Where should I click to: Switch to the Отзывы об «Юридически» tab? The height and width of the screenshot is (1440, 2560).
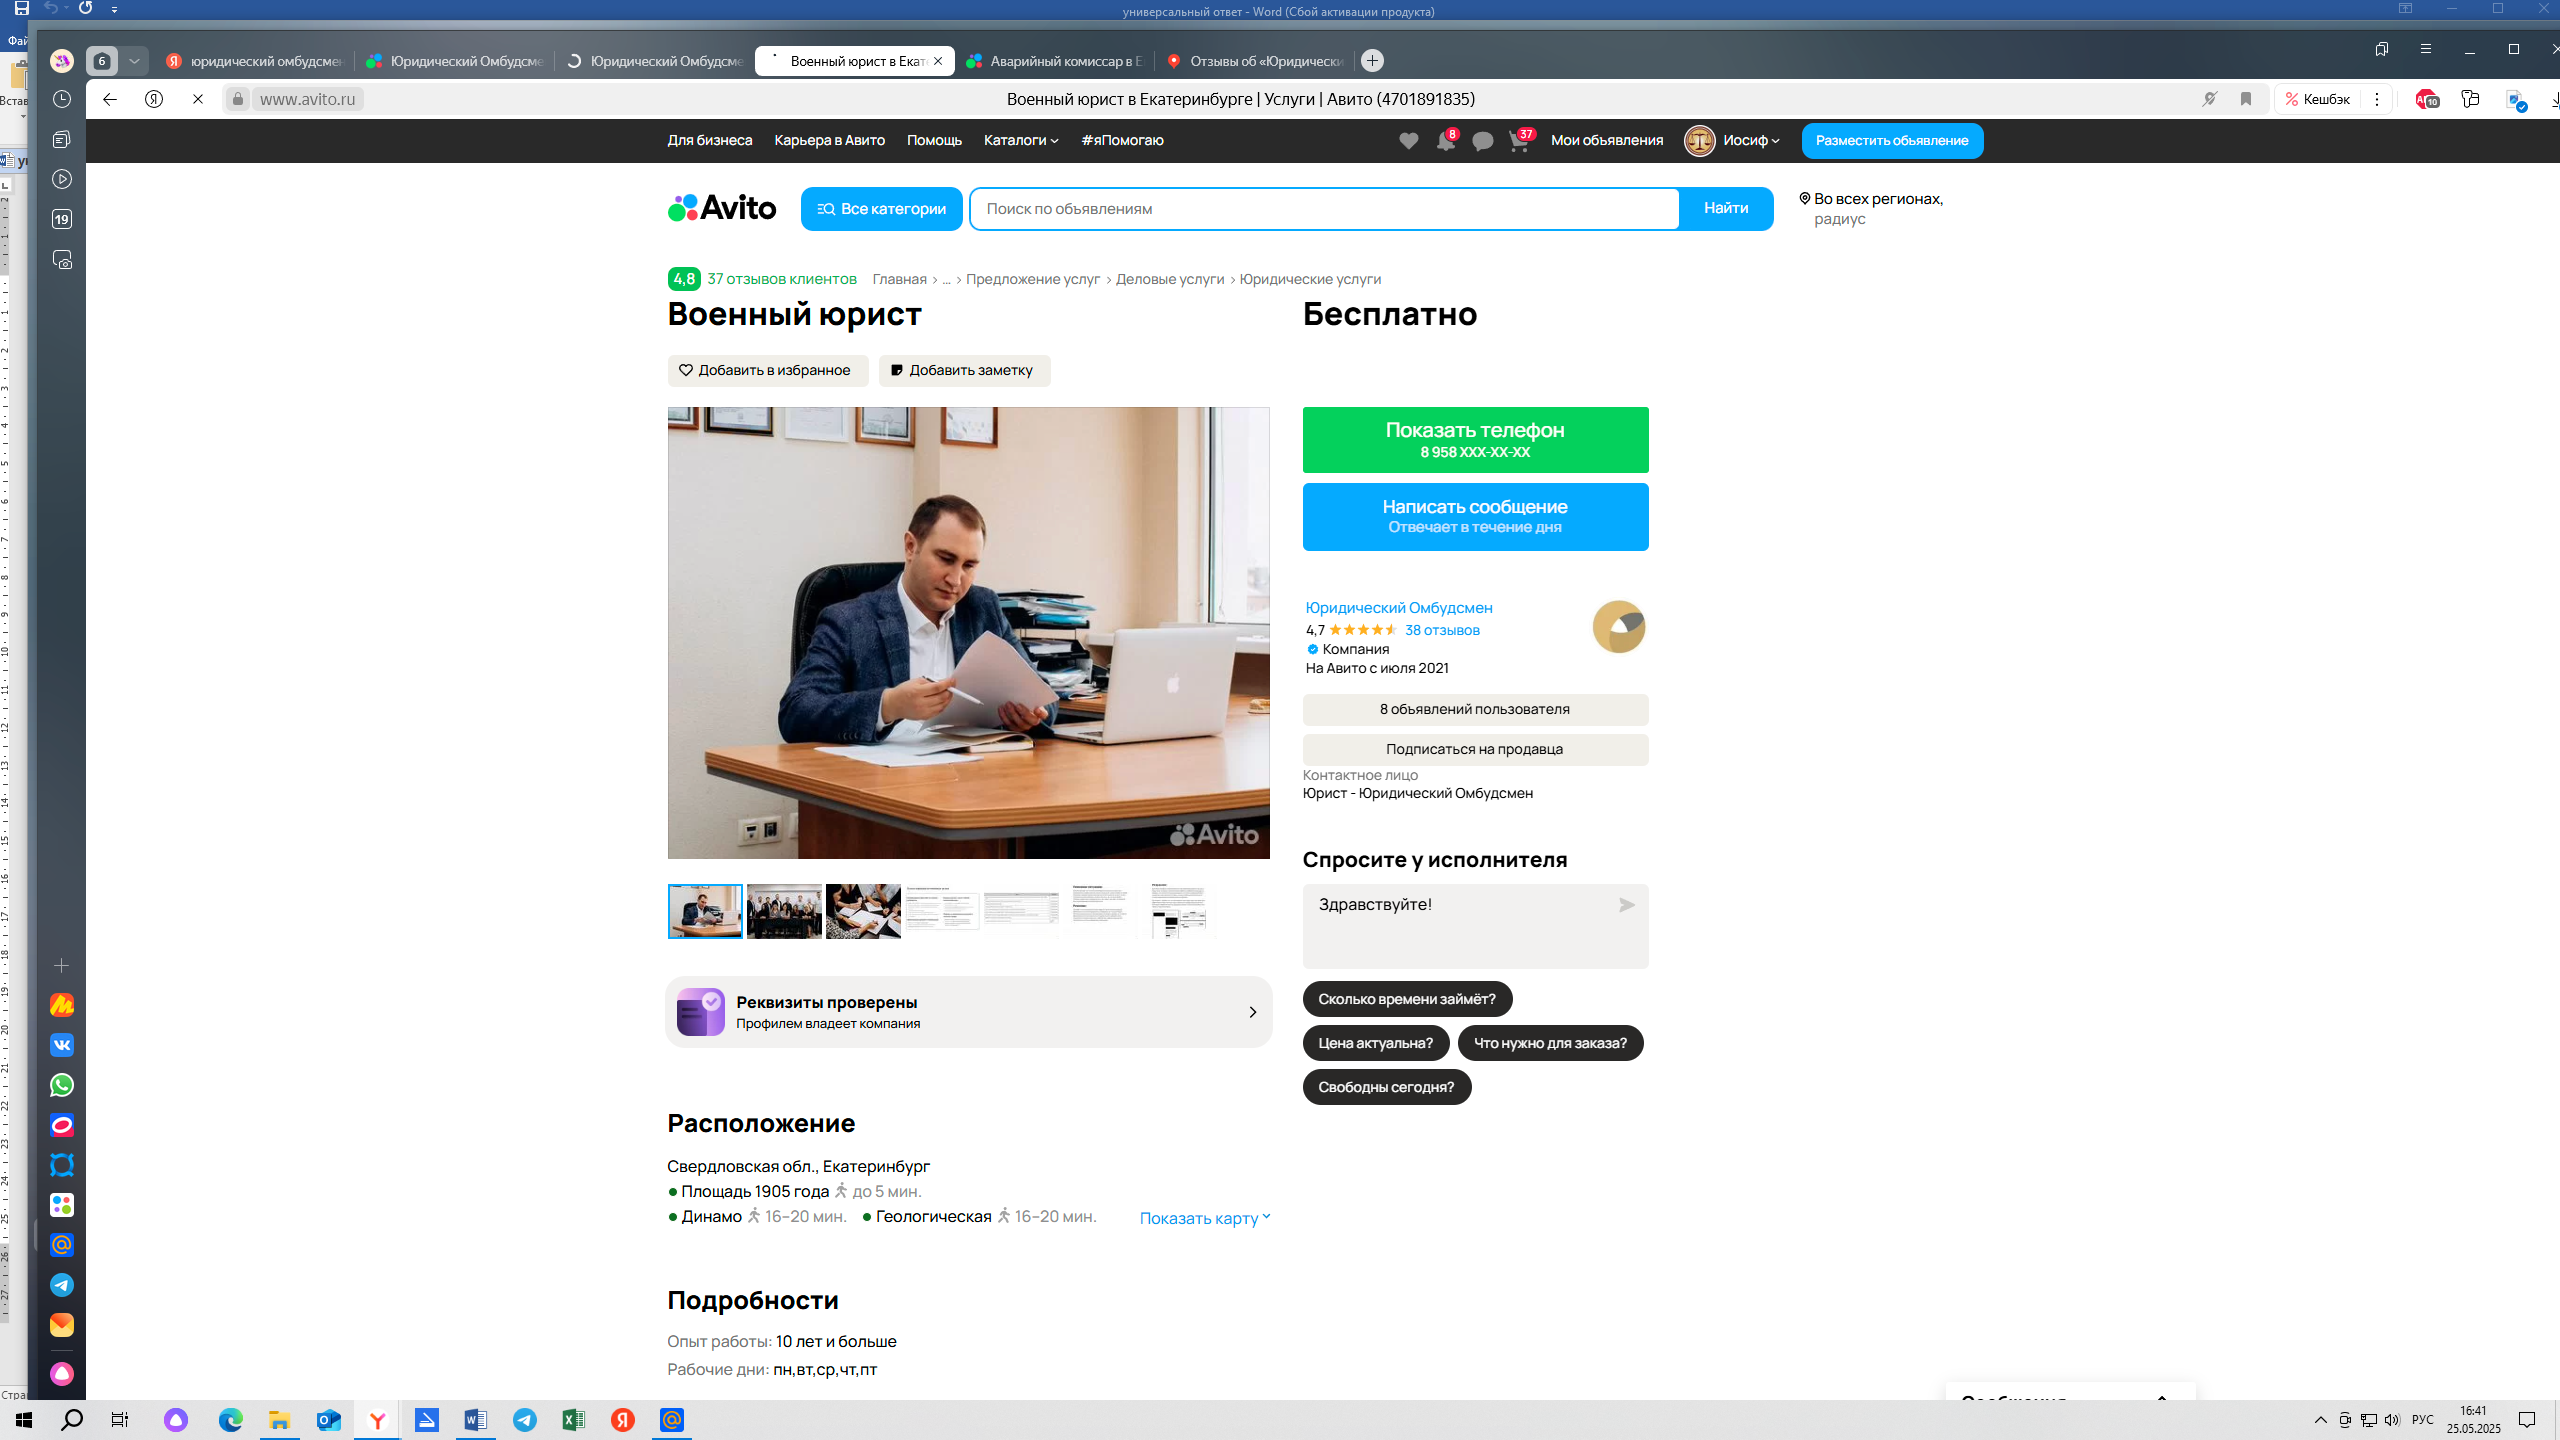[1255, 61]
